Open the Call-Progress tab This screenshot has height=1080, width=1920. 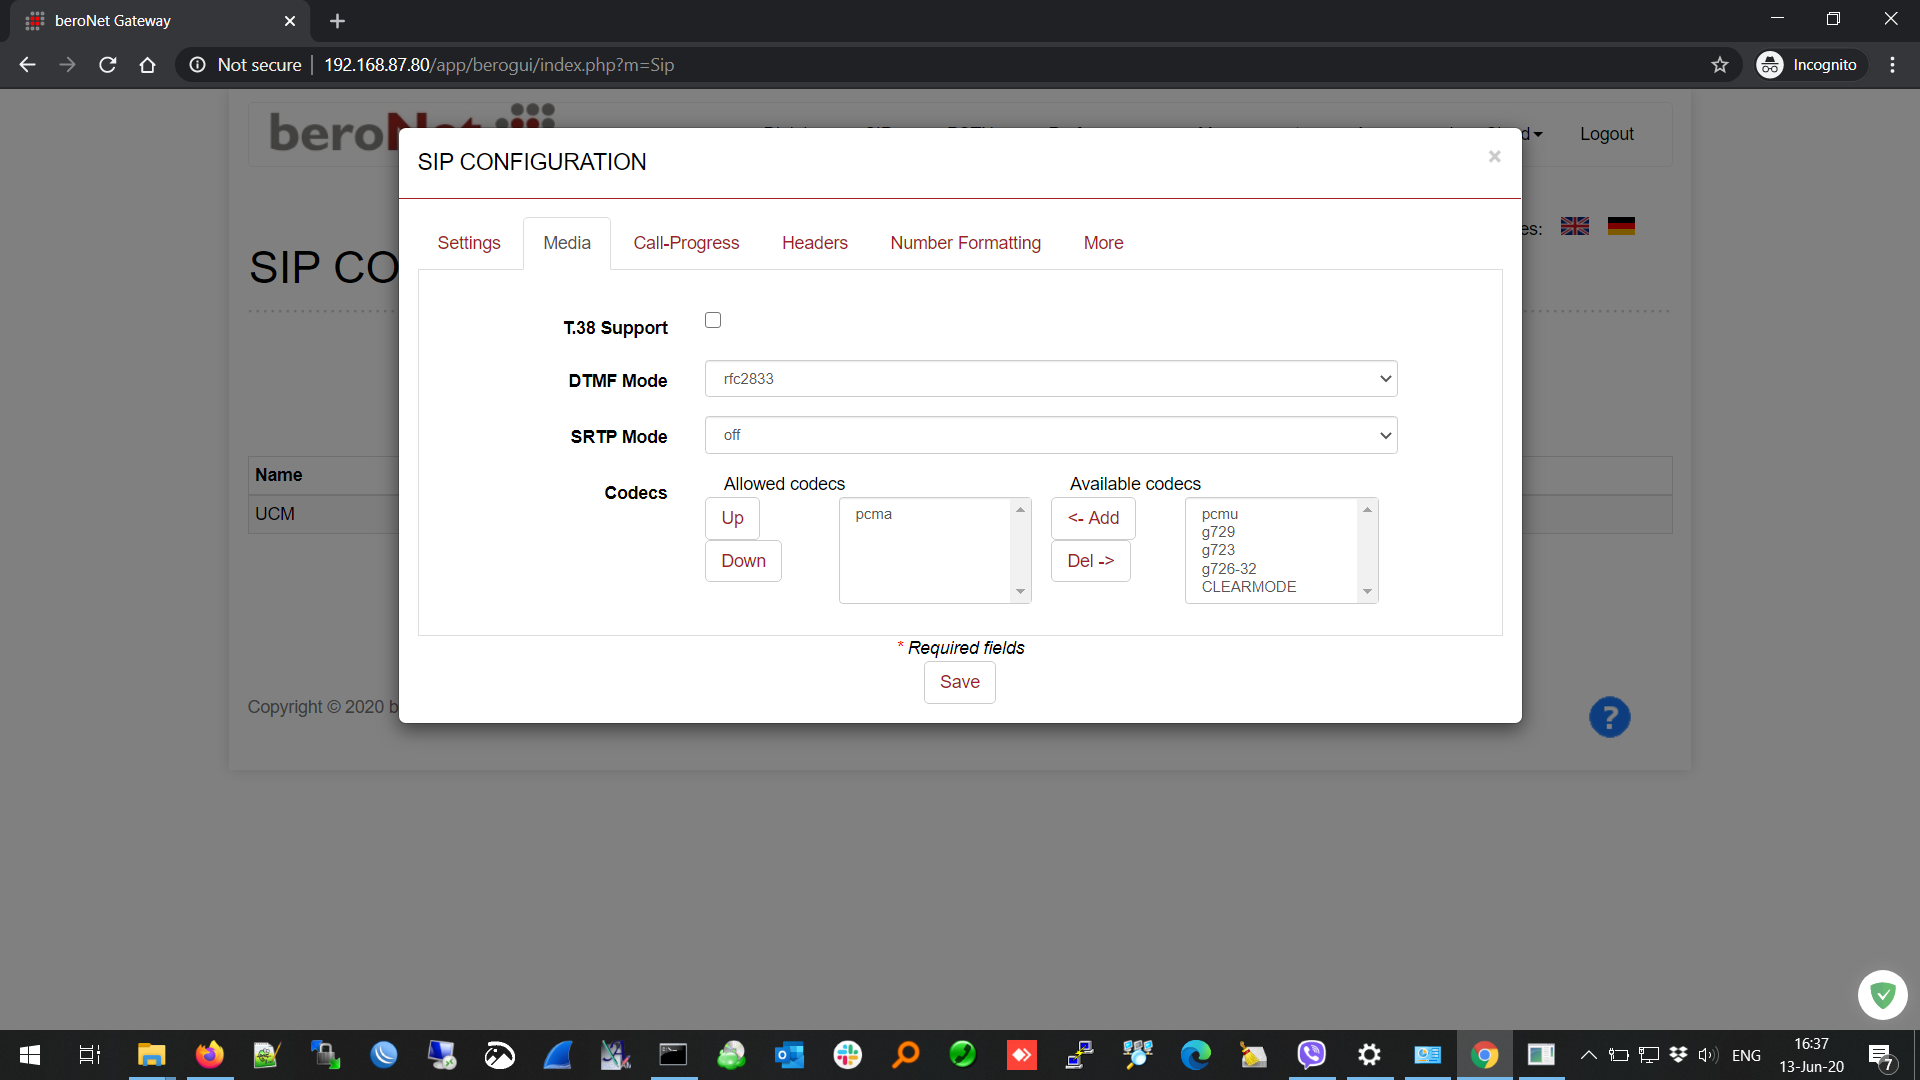pyautogui.click(x=685, y=243)
